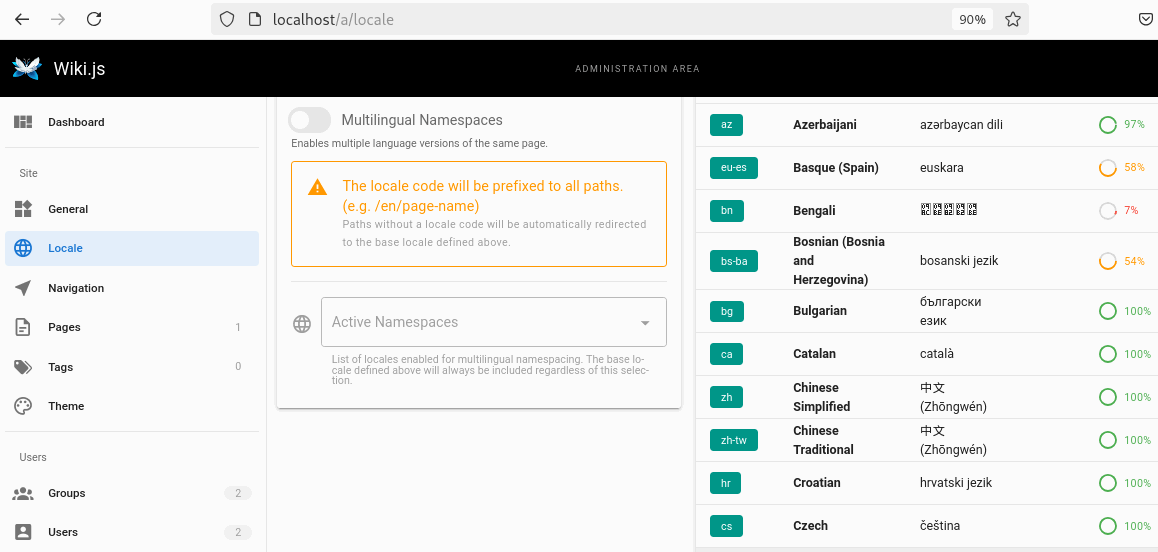The height and width of the screenshot is (552, 1158).
Task: Click the Bengali 7% progress circle
Action: coord(1108,211)
